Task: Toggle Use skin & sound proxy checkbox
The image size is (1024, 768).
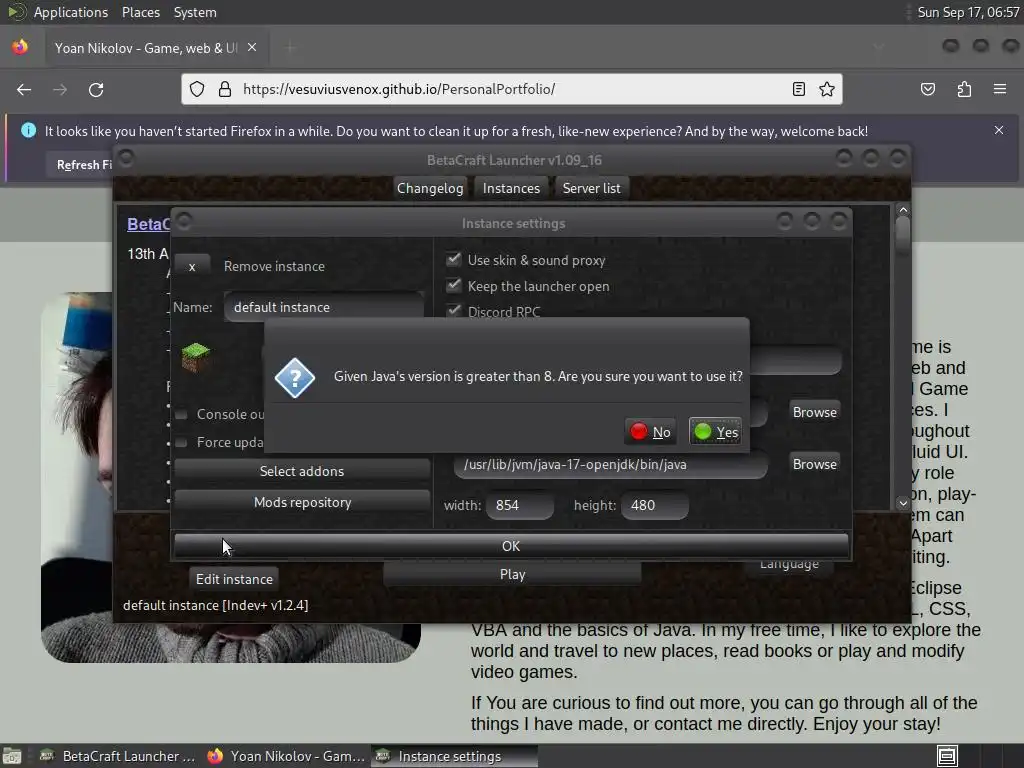Action: (454, 260)
